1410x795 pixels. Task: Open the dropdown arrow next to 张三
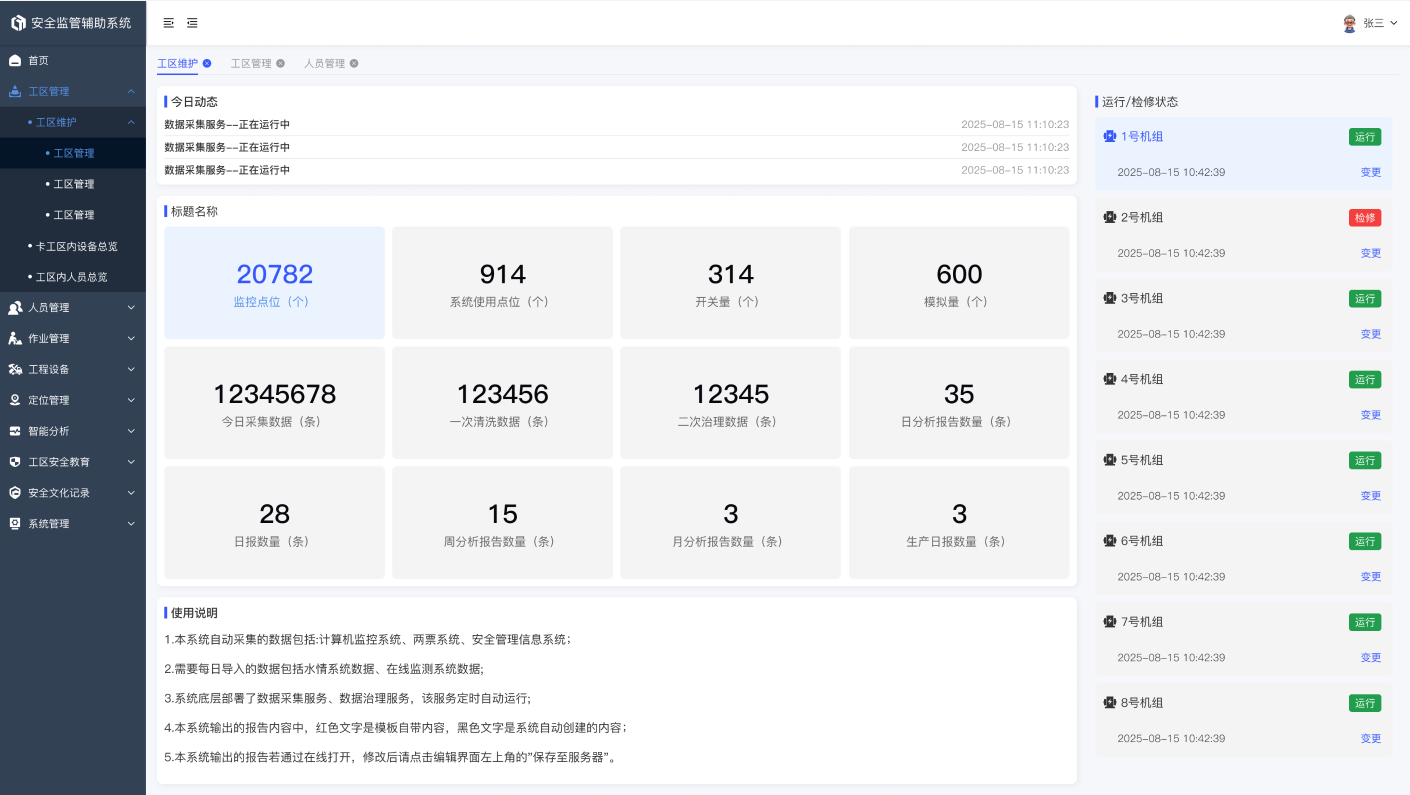point(1394,23)
